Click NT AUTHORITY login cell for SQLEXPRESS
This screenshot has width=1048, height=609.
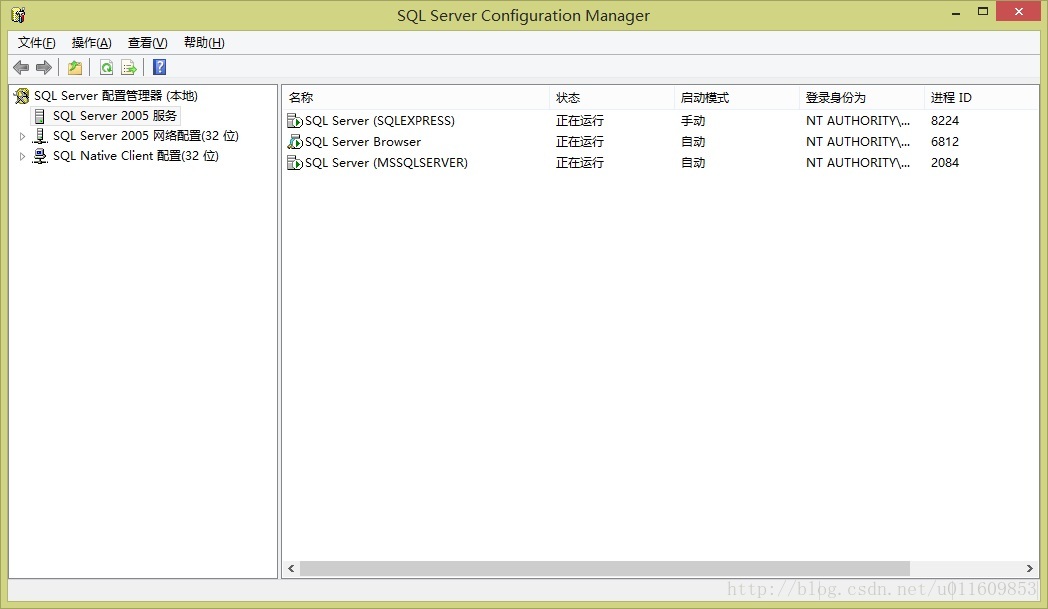[x=858, y=121]
